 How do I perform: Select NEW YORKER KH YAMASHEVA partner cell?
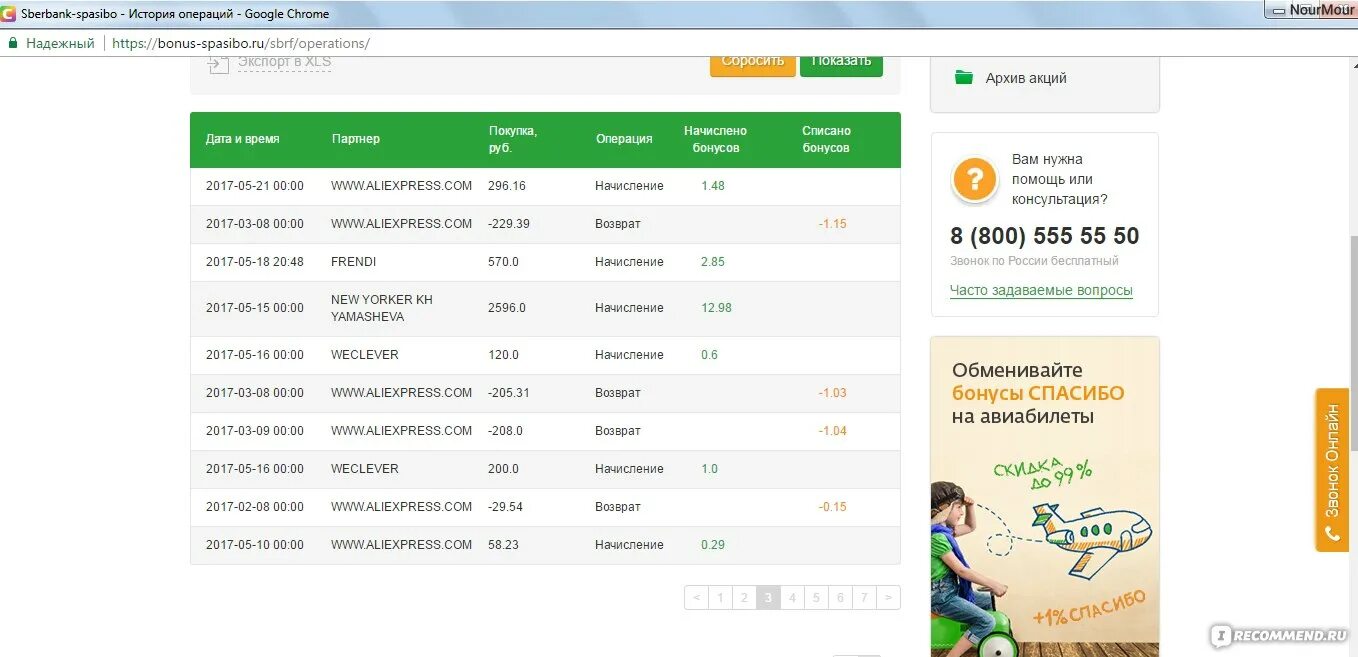click(x=382, y=308)
